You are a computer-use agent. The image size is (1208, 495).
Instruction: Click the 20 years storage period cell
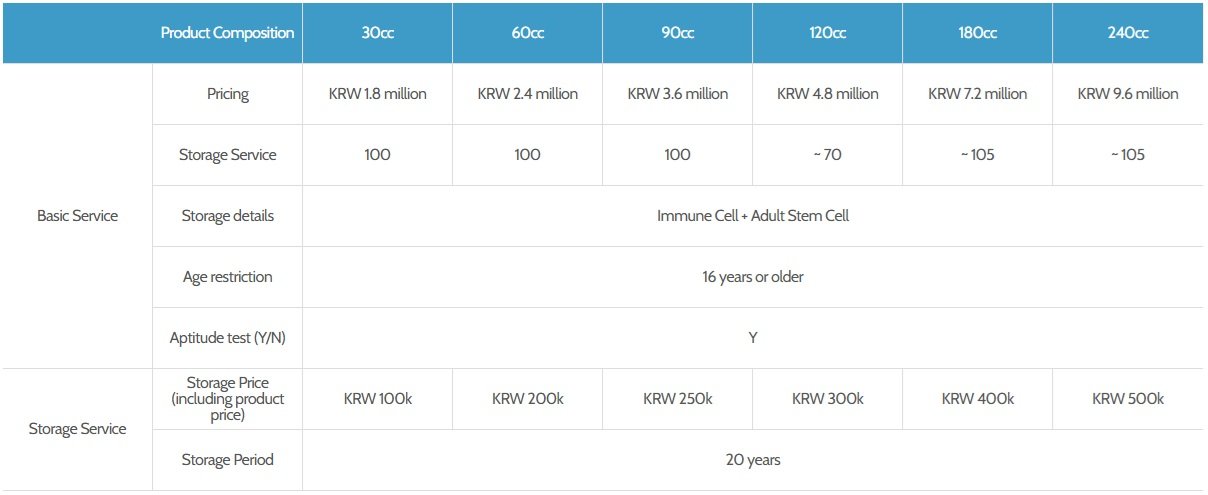pos(752,460)
